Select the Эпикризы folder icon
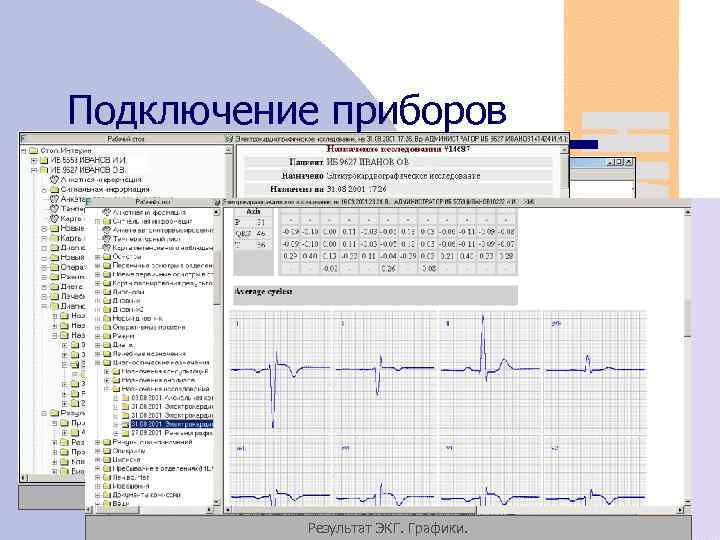Screen dimensions: 720x540 point(107,451)
